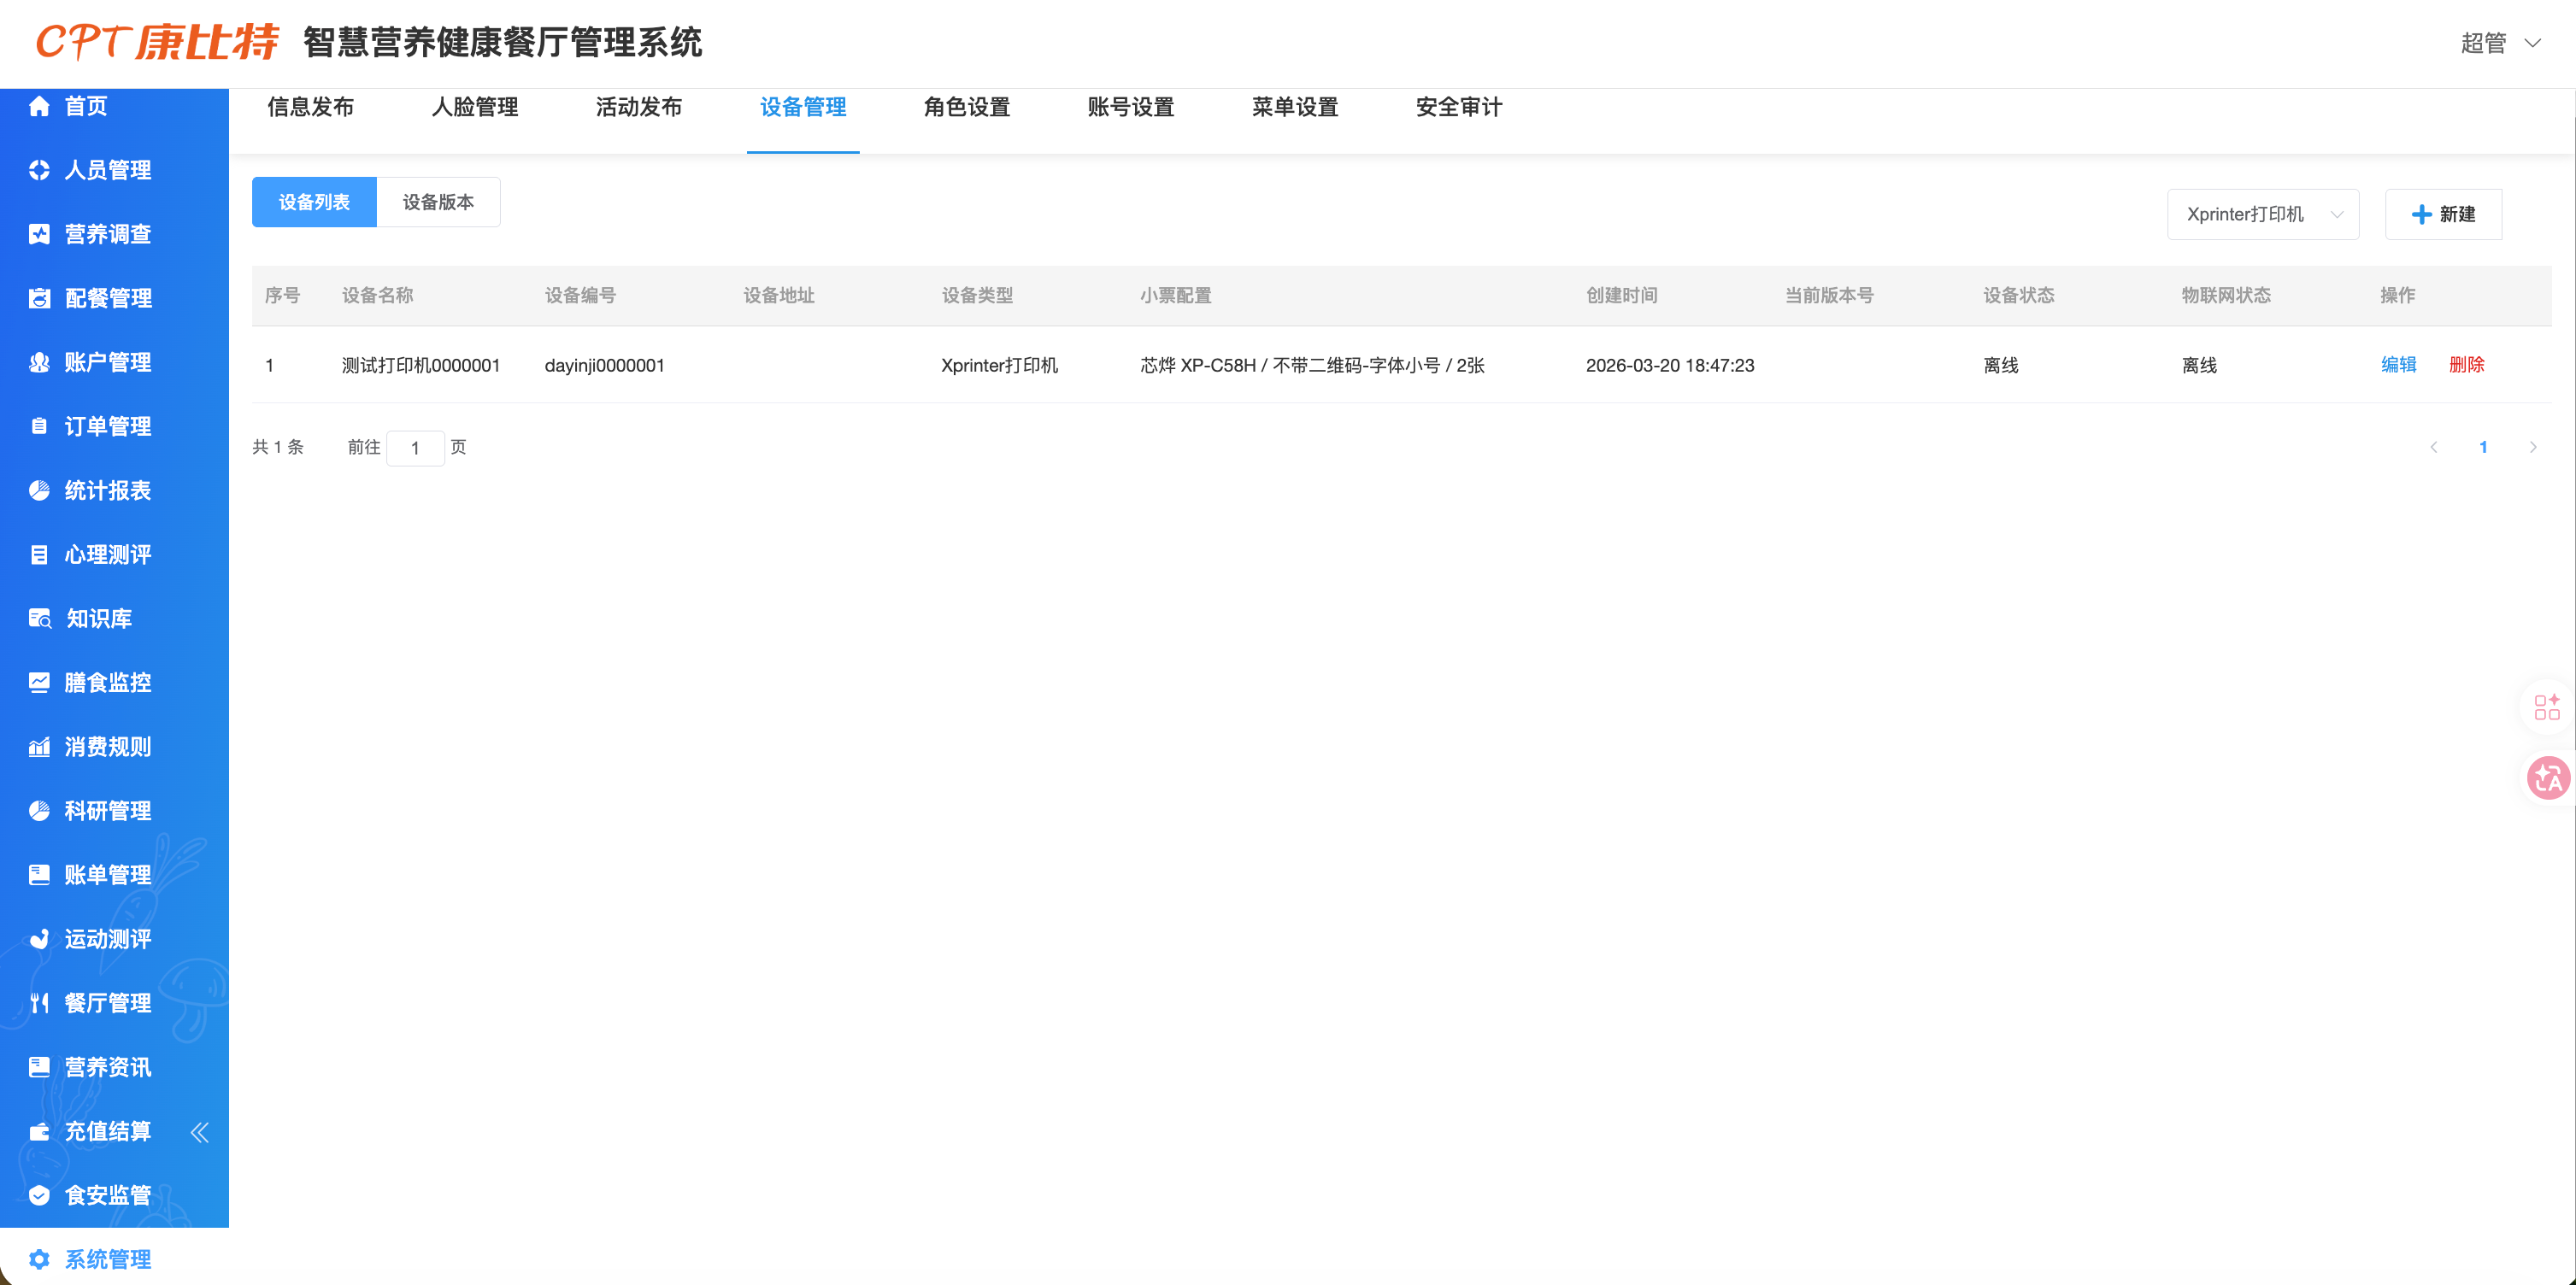The height and width of the screenshot is (1285, 2576).
Task: Click the 消费规则 bar chart icon
Action: click(x=39, y=746)
